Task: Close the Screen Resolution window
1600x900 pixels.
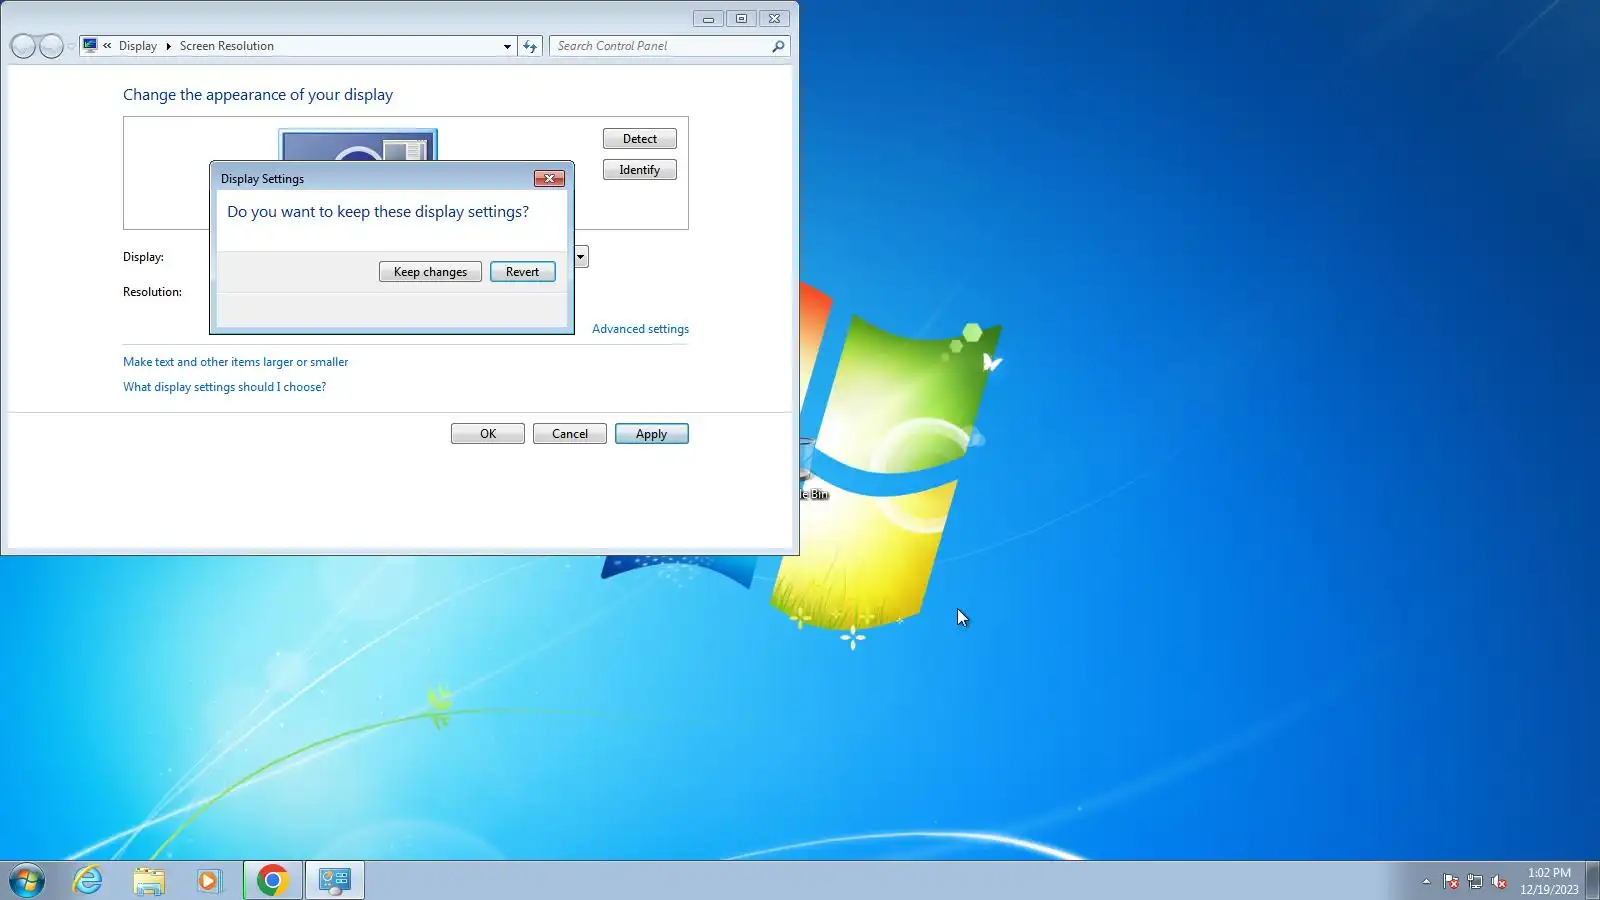Action: click(774, 19)
